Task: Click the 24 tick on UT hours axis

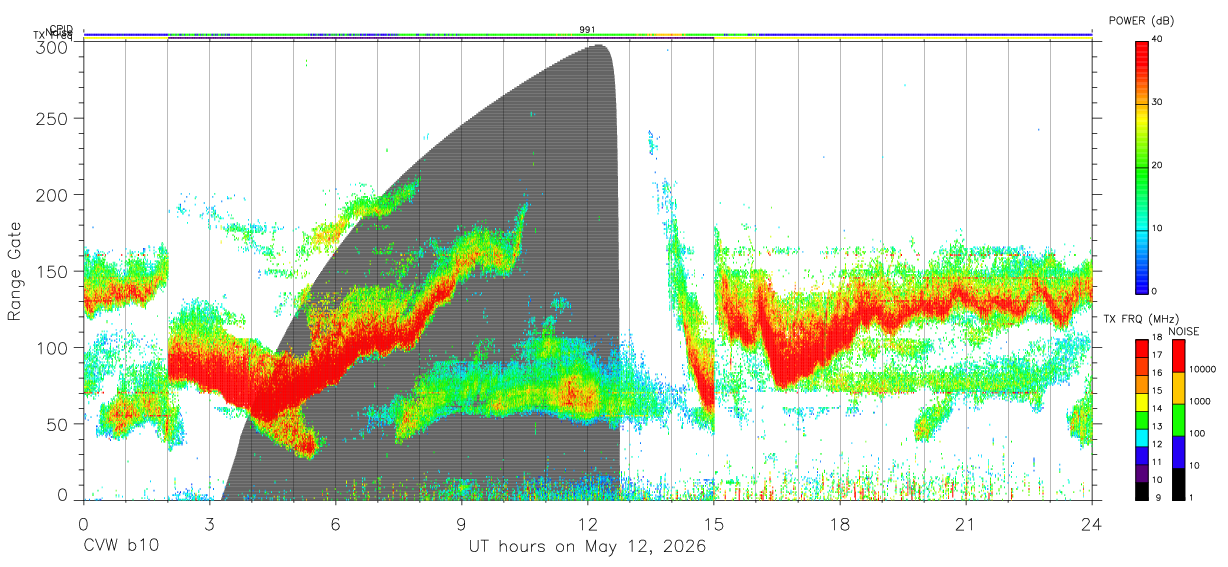Action: tap(1092, 524)
